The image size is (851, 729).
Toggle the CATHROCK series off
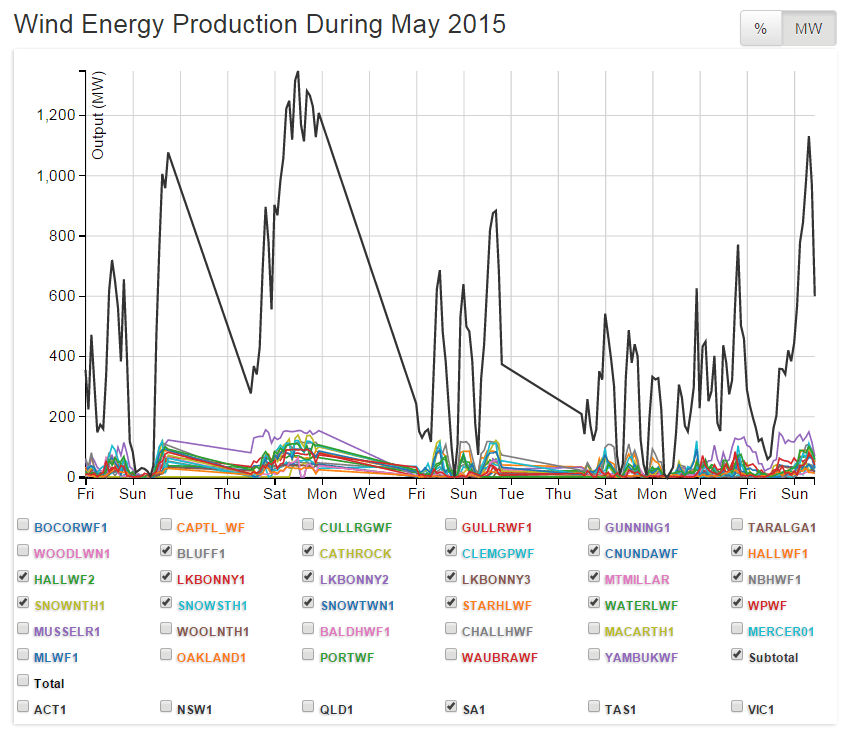pos(309,551)
